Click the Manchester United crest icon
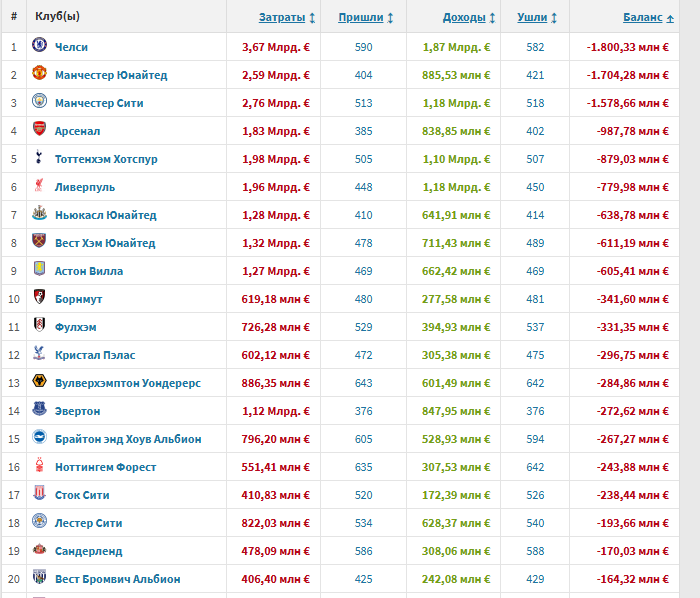Viewport: 700px width, 598px height. pyautogui.click(x=39, y=74)
